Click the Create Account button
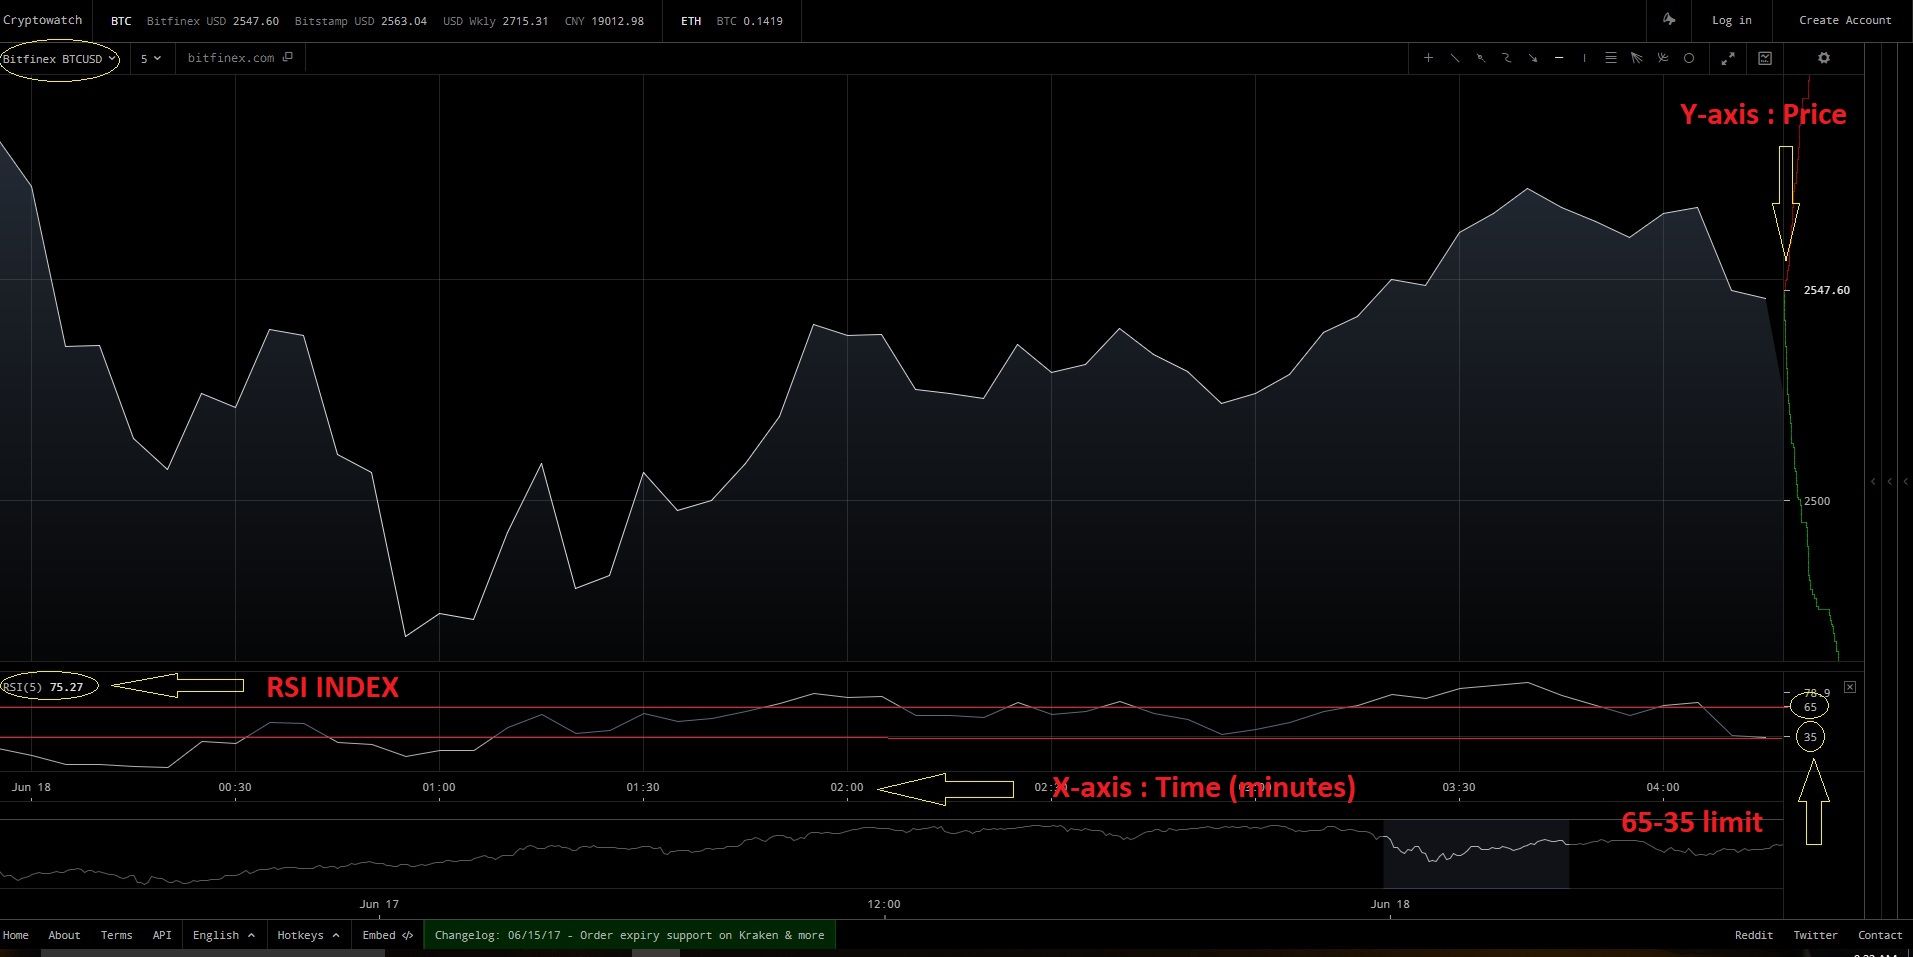The width and height of the screenshot is (1913, 957). (x=1845, y=20)
